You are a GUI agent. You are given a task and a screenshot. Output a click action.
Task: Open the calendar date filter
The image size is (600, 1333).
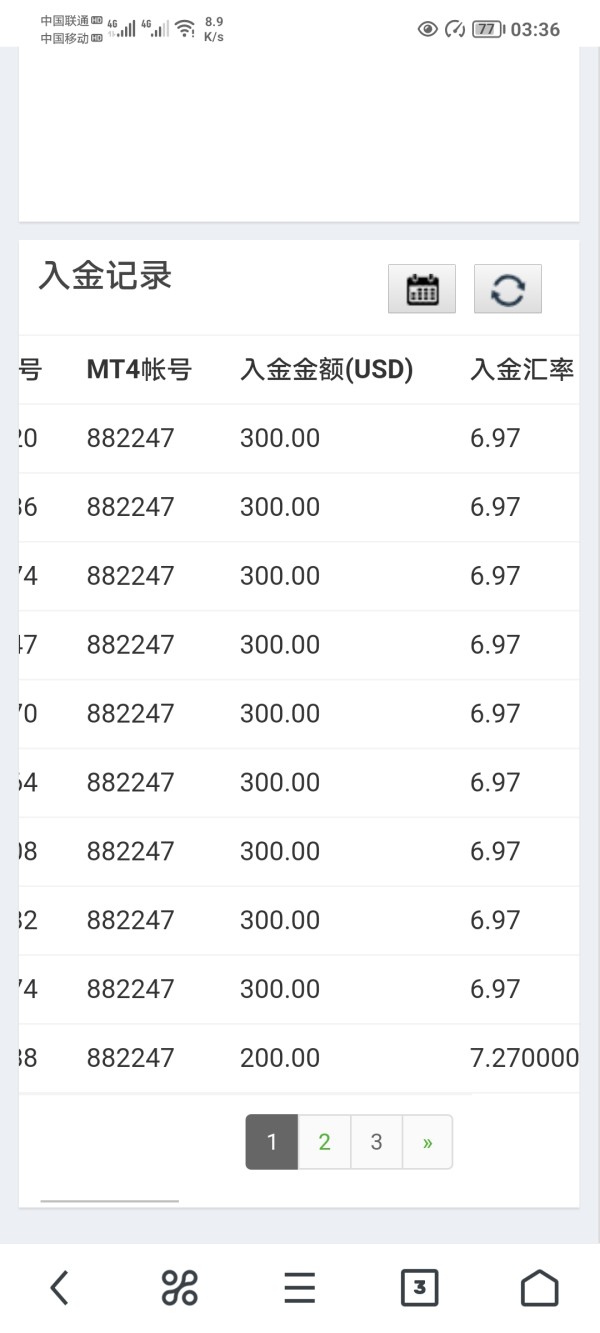422,289
